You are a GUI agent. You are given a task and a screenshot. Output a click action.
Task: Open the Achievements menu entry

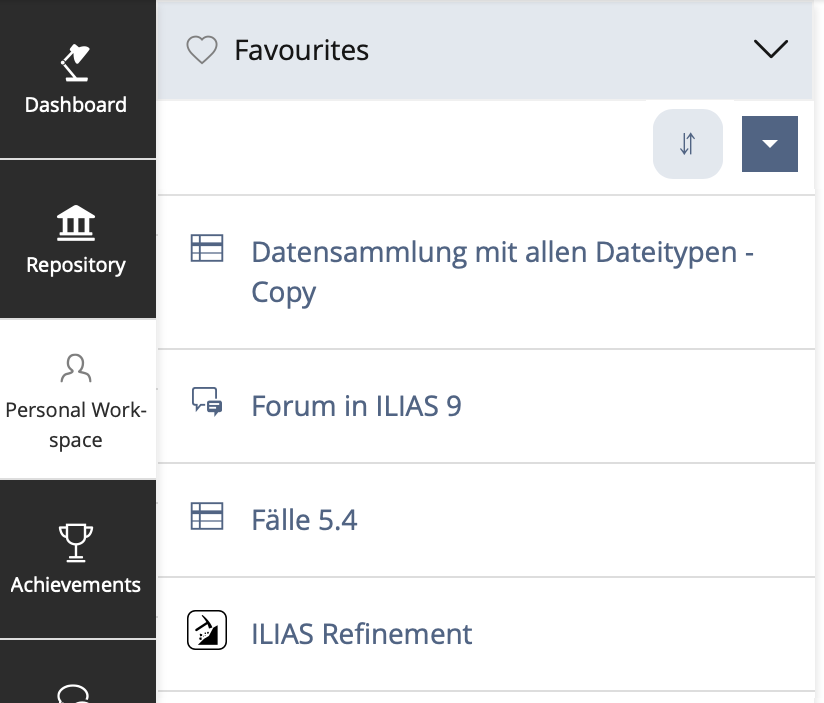(76, 585)
